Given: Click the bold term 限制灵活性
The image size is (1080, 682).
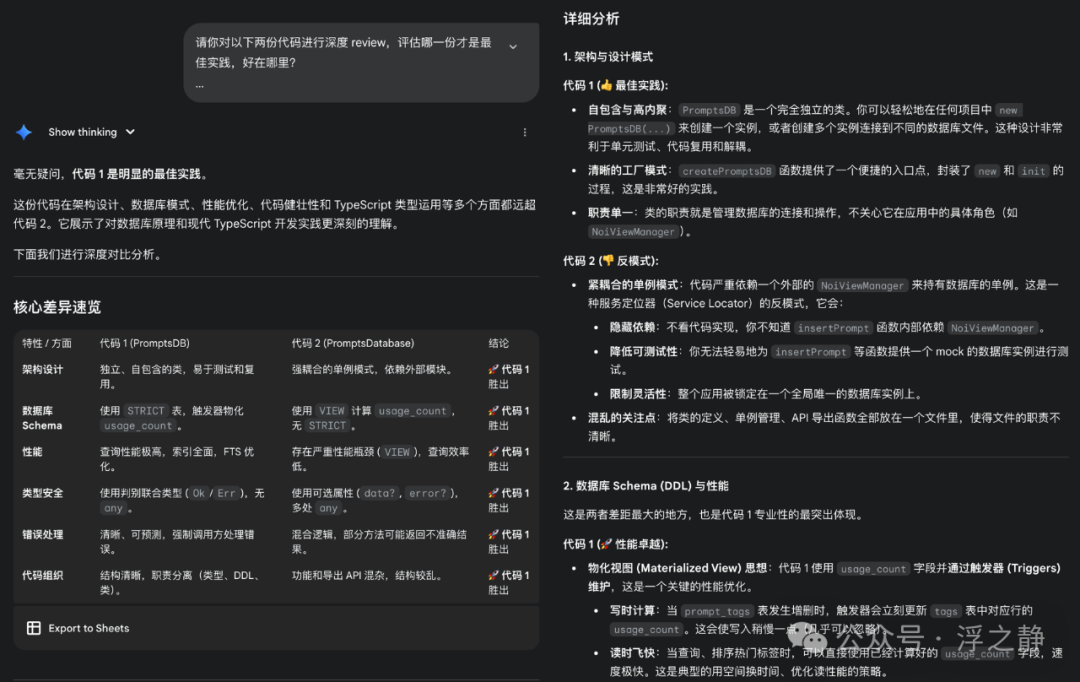Looking at the screenshot, I should coord(638,394).
